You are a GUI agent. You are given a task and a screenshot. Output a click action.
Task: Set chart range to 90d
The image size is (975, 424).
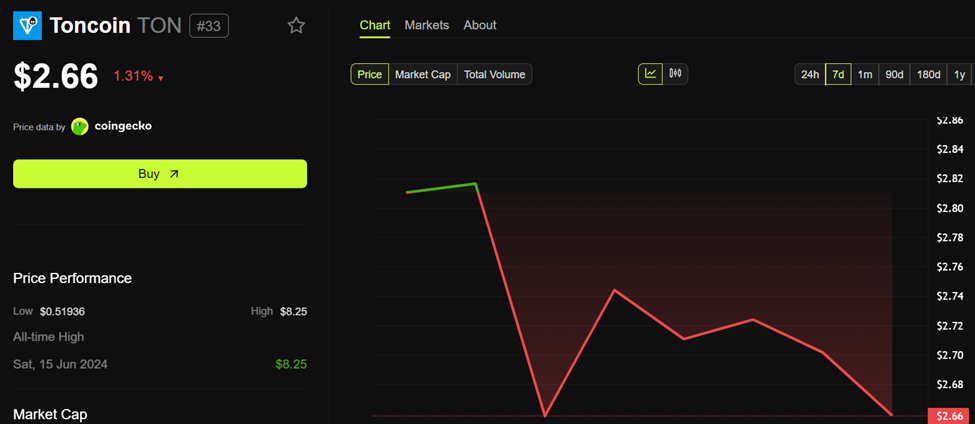tap(894, 74)
